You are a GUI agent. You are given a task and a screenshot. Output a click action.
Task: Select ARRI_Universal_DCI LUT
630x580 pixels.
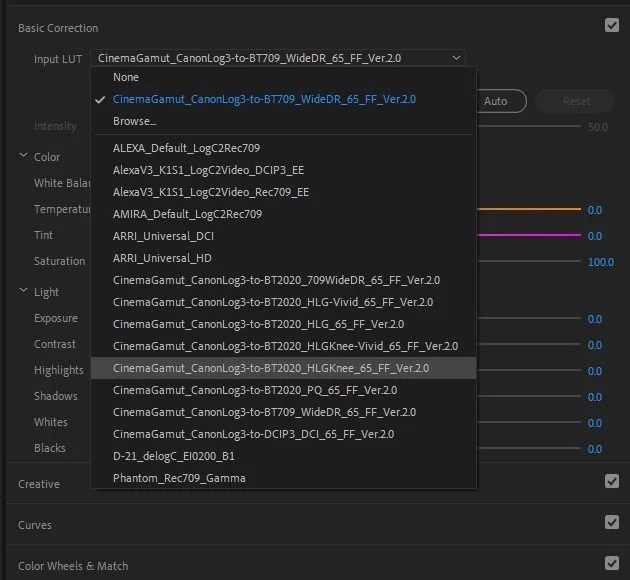(284, 236)
